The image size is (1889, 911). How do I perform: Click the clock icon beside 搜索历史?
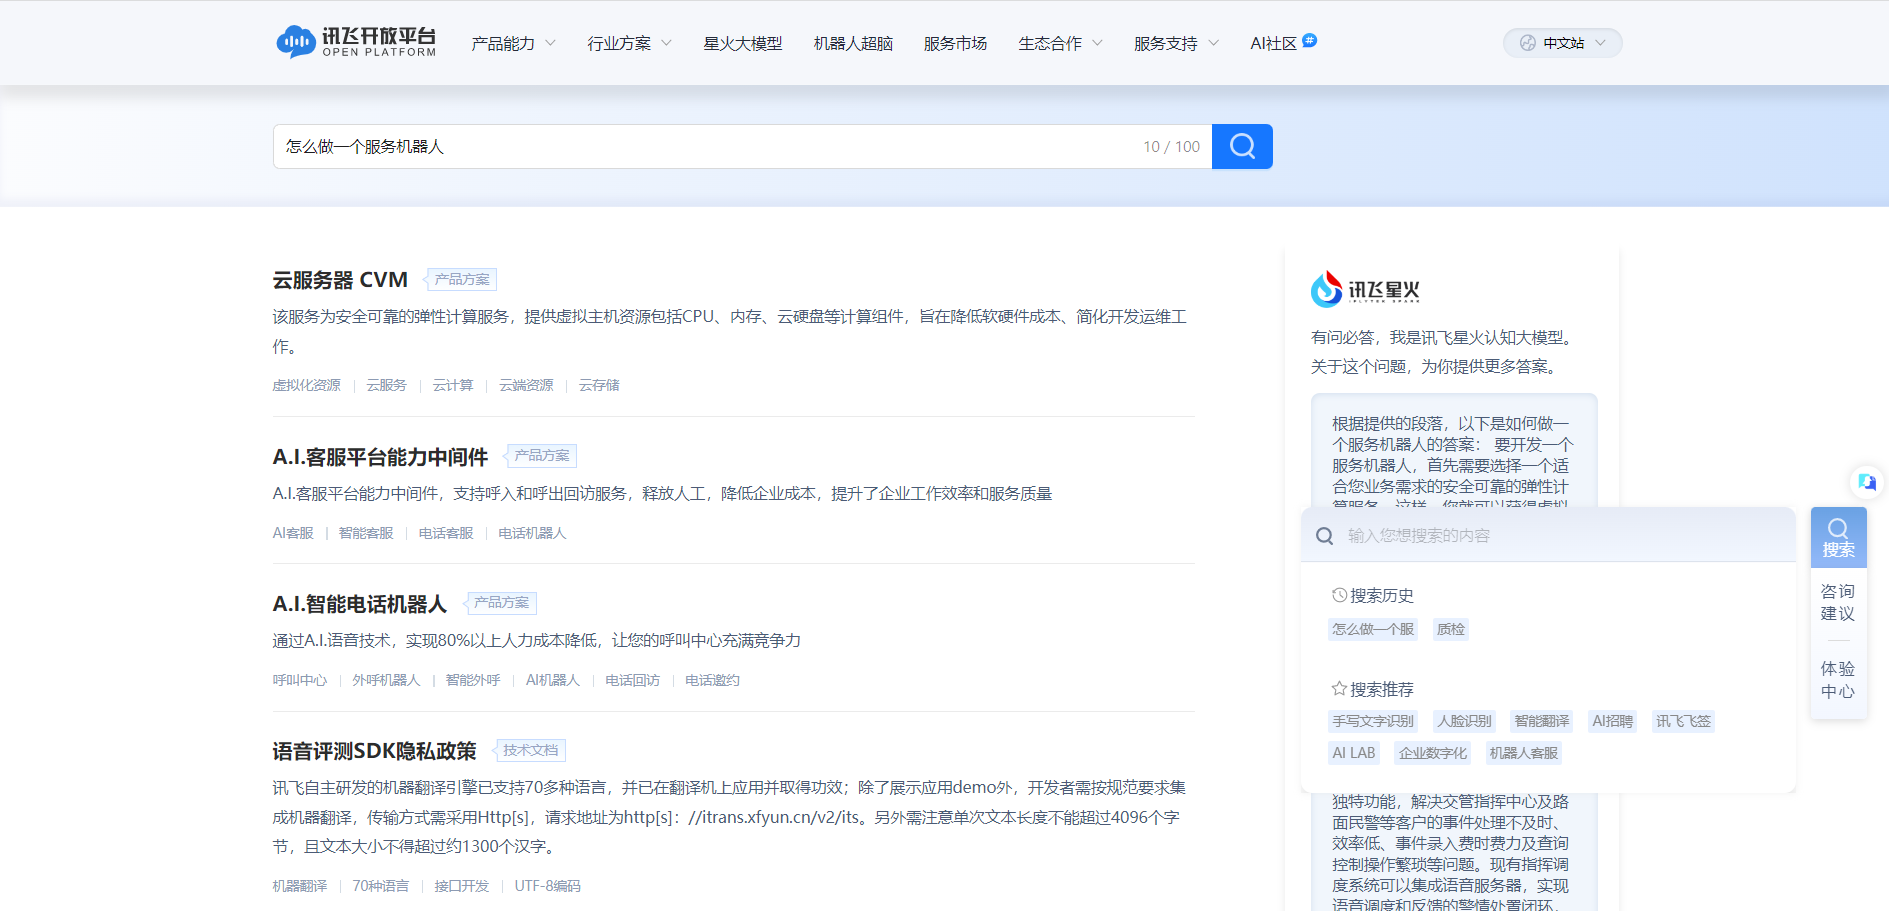point(1339,595)
